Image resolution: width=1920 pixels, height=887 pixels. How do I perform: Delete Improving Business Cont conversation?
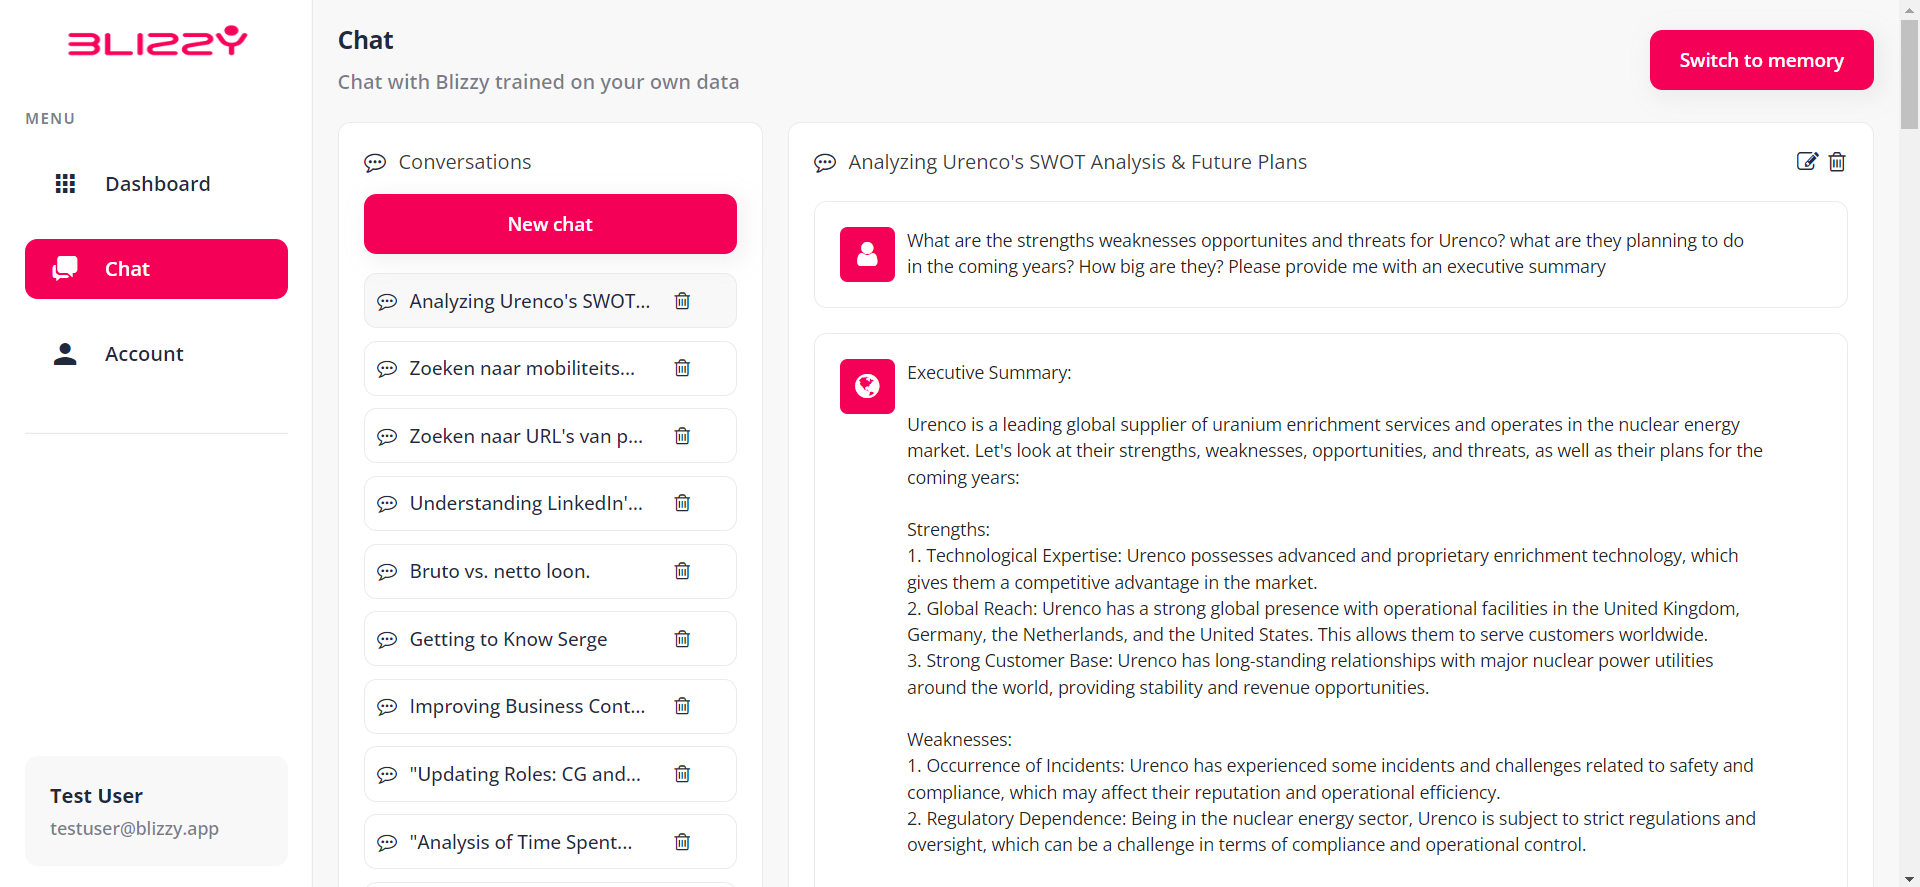pyautogui.click(x=682, y=706)
